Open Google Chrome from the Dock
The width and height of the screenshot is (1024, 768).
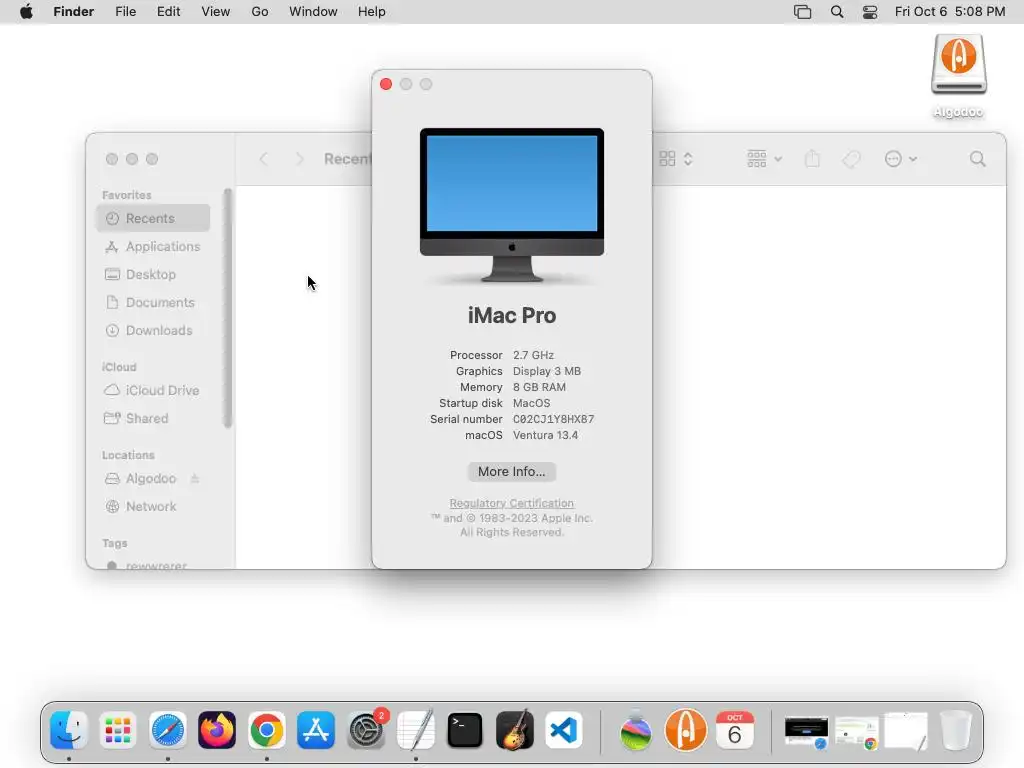tap(266, 730)
